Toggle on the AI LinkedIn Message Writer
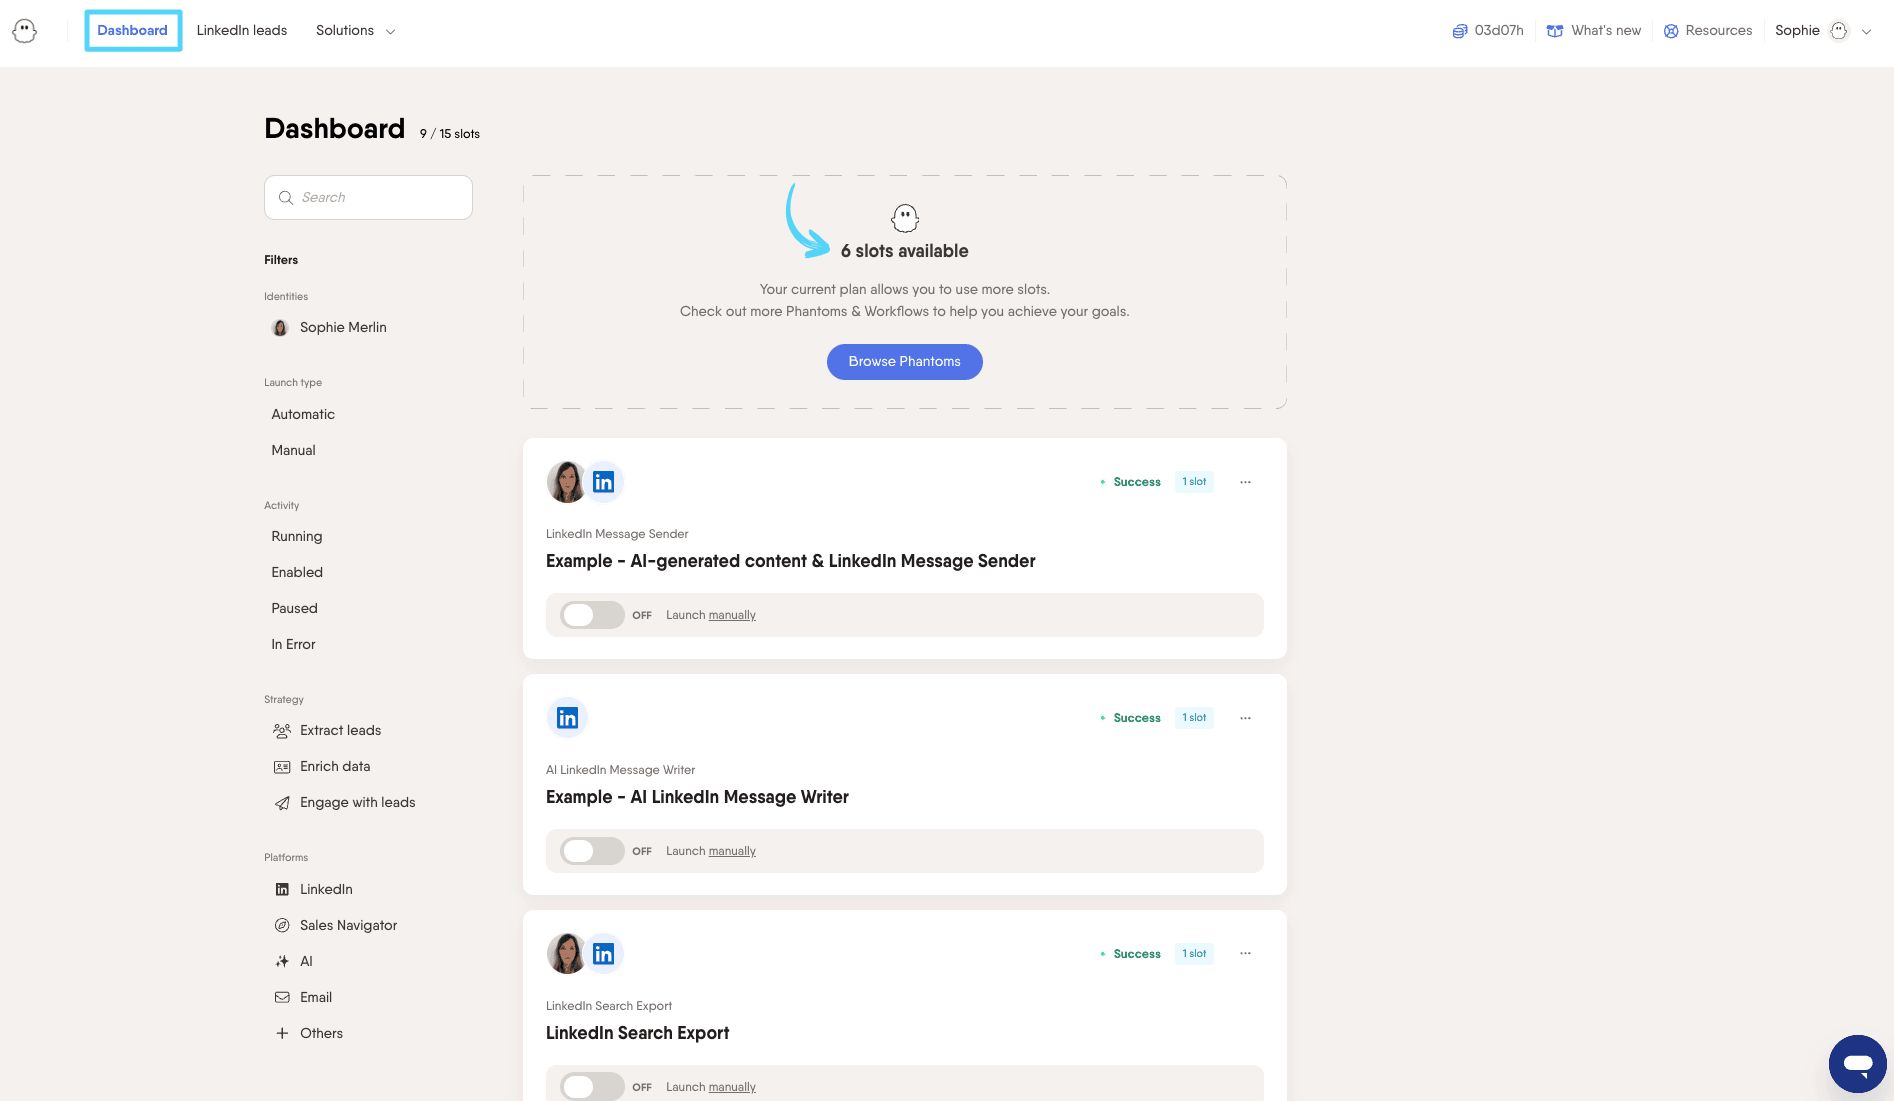Screen dimensions: 1894x1101 (591, 851)
